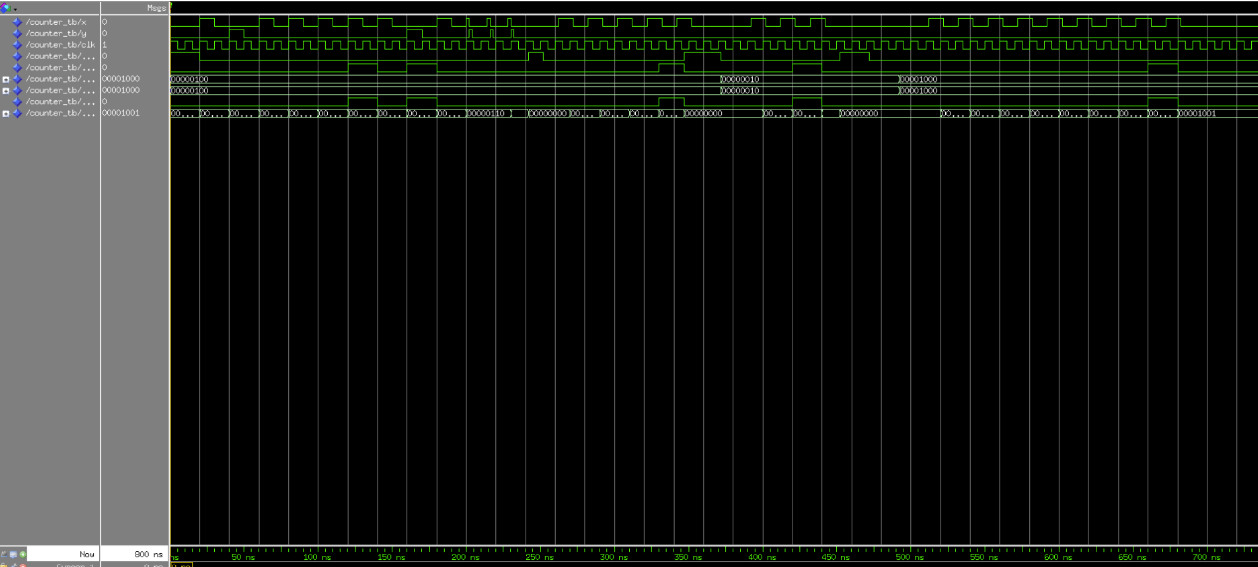Click the 450 ns mark on the timeline
The image size is (1258, 567).
(x=835, y=557)
